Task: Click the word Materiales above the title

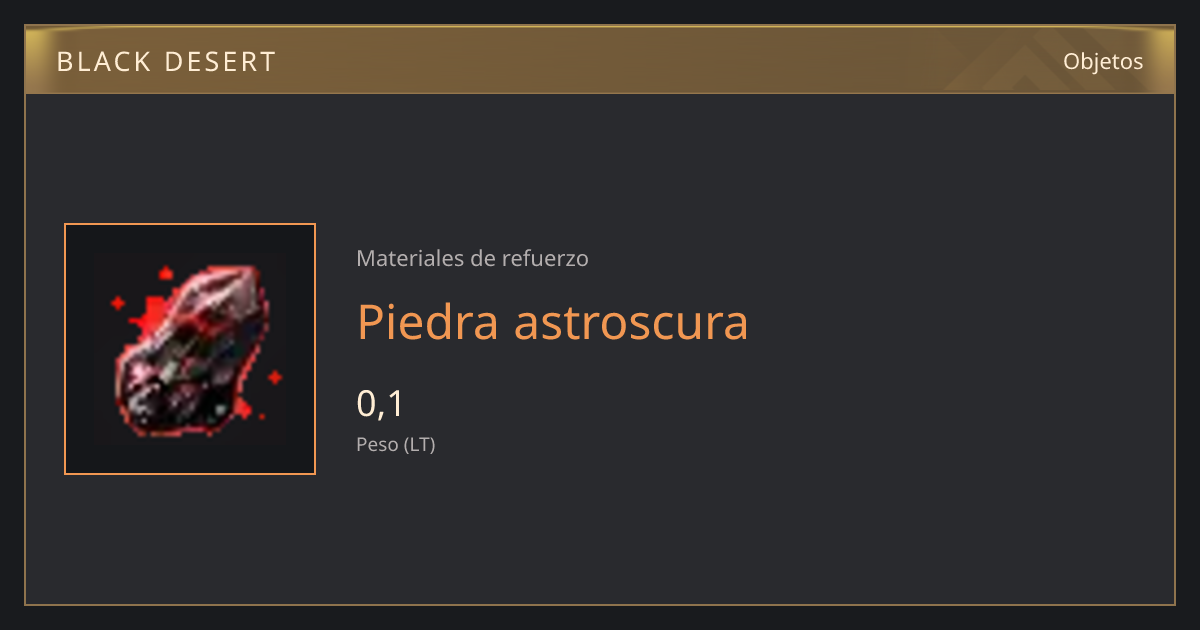Action: point(409,258)
